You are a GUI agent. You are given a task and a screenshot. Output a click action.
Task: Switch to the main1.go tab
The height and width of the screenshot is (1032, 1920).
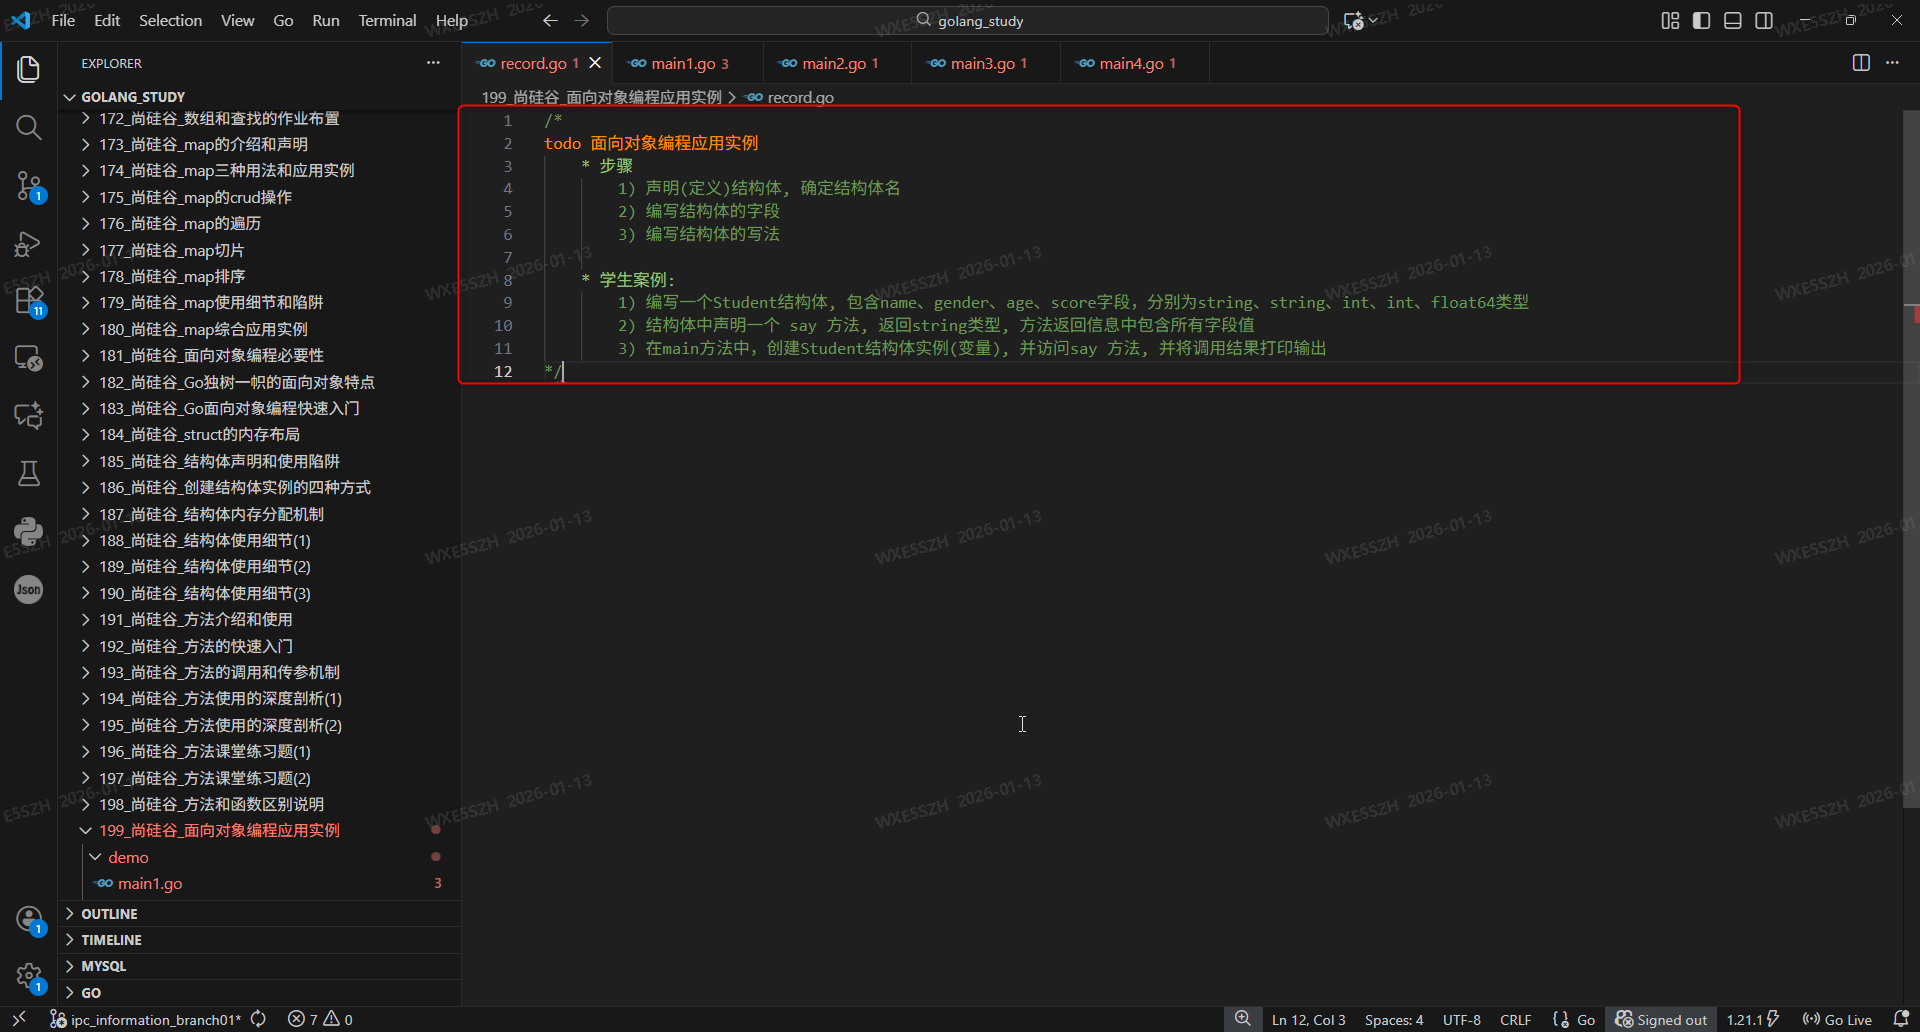click(x=687, y=63)
